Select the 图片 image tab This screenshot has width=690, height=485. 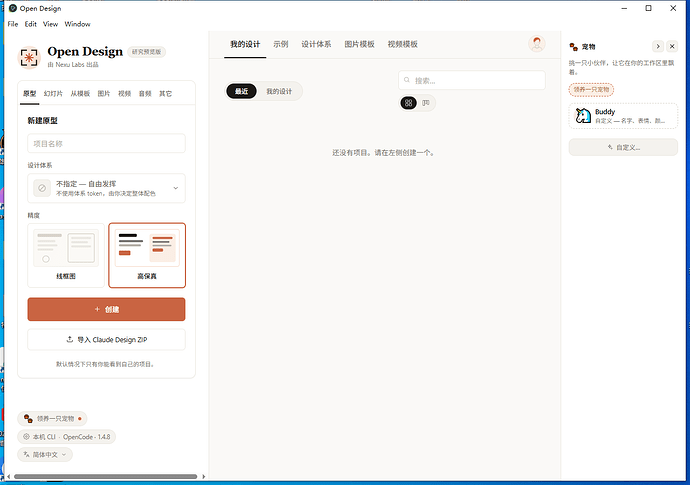point(104,93)
